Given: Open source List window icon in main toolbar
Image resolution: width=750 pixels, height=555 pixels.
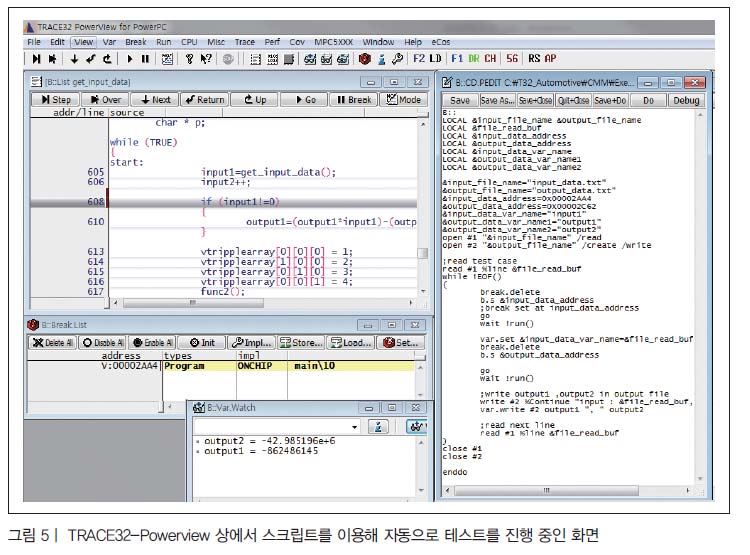Looking at the screenshot, I should (256, 59).
